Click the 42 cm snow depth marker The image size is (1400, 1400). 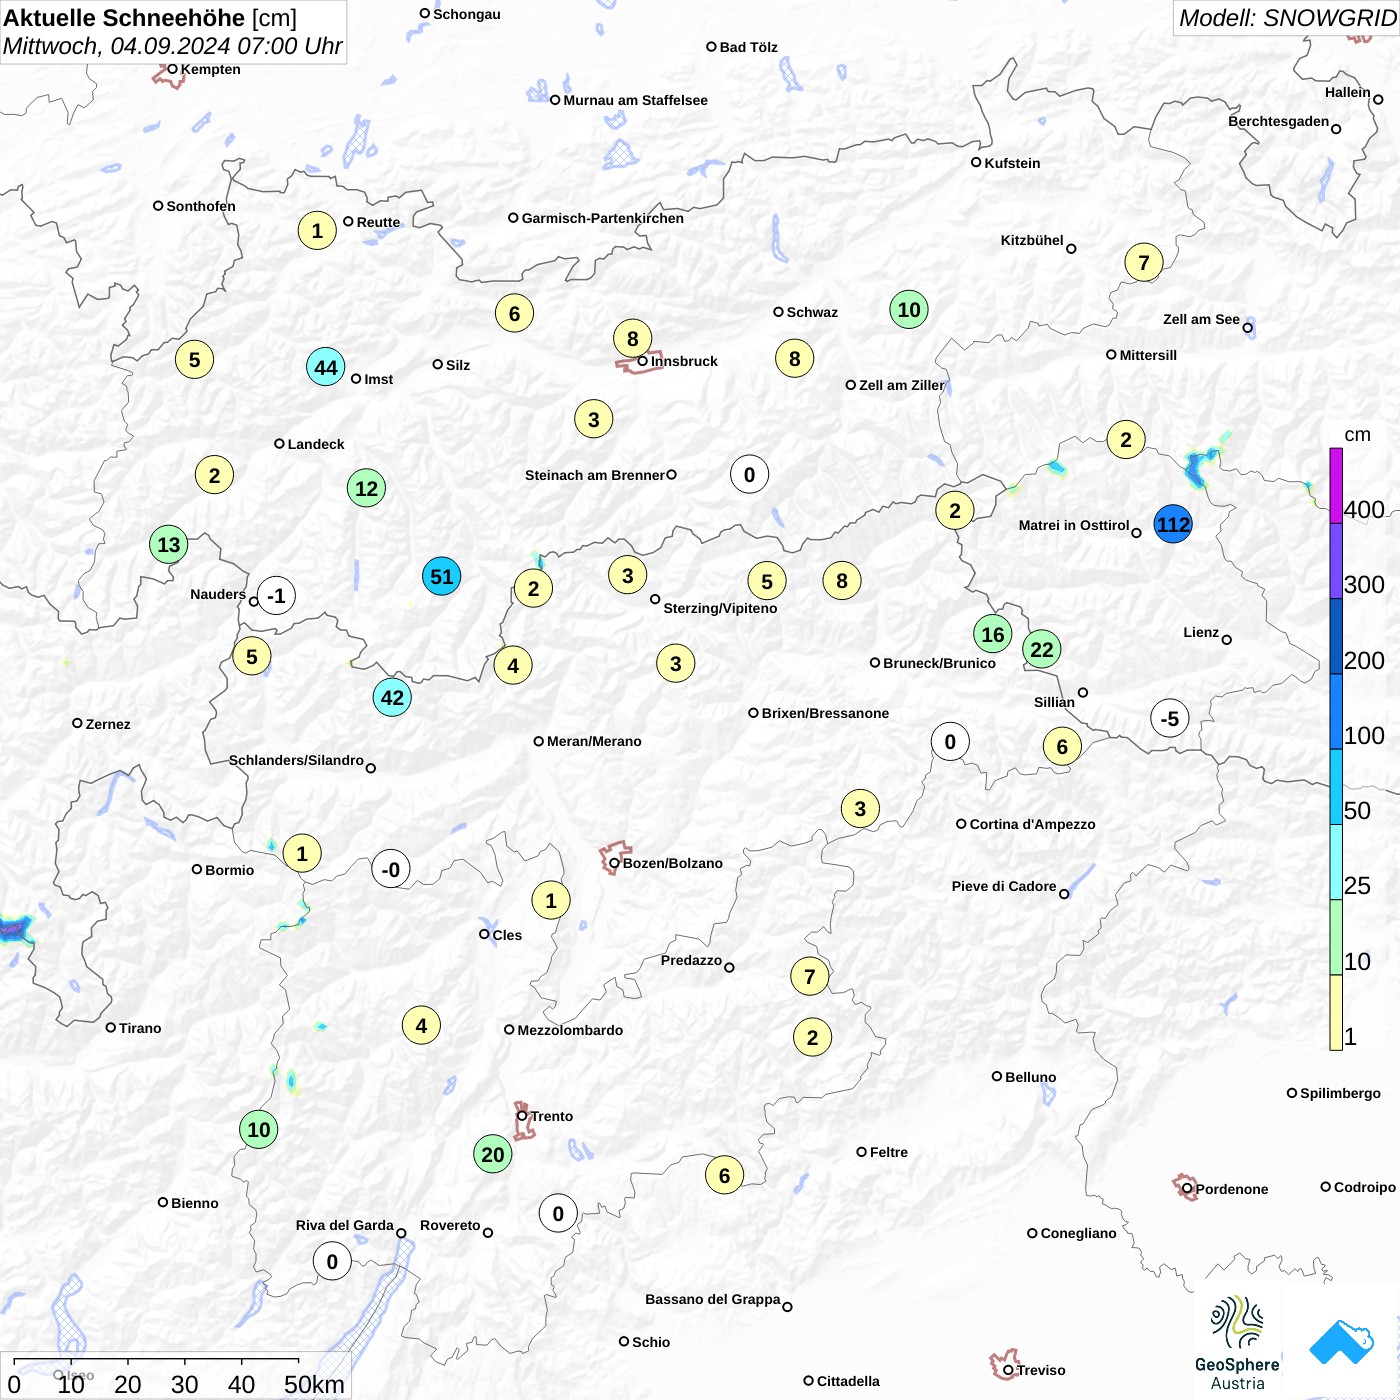pos(392,697)
